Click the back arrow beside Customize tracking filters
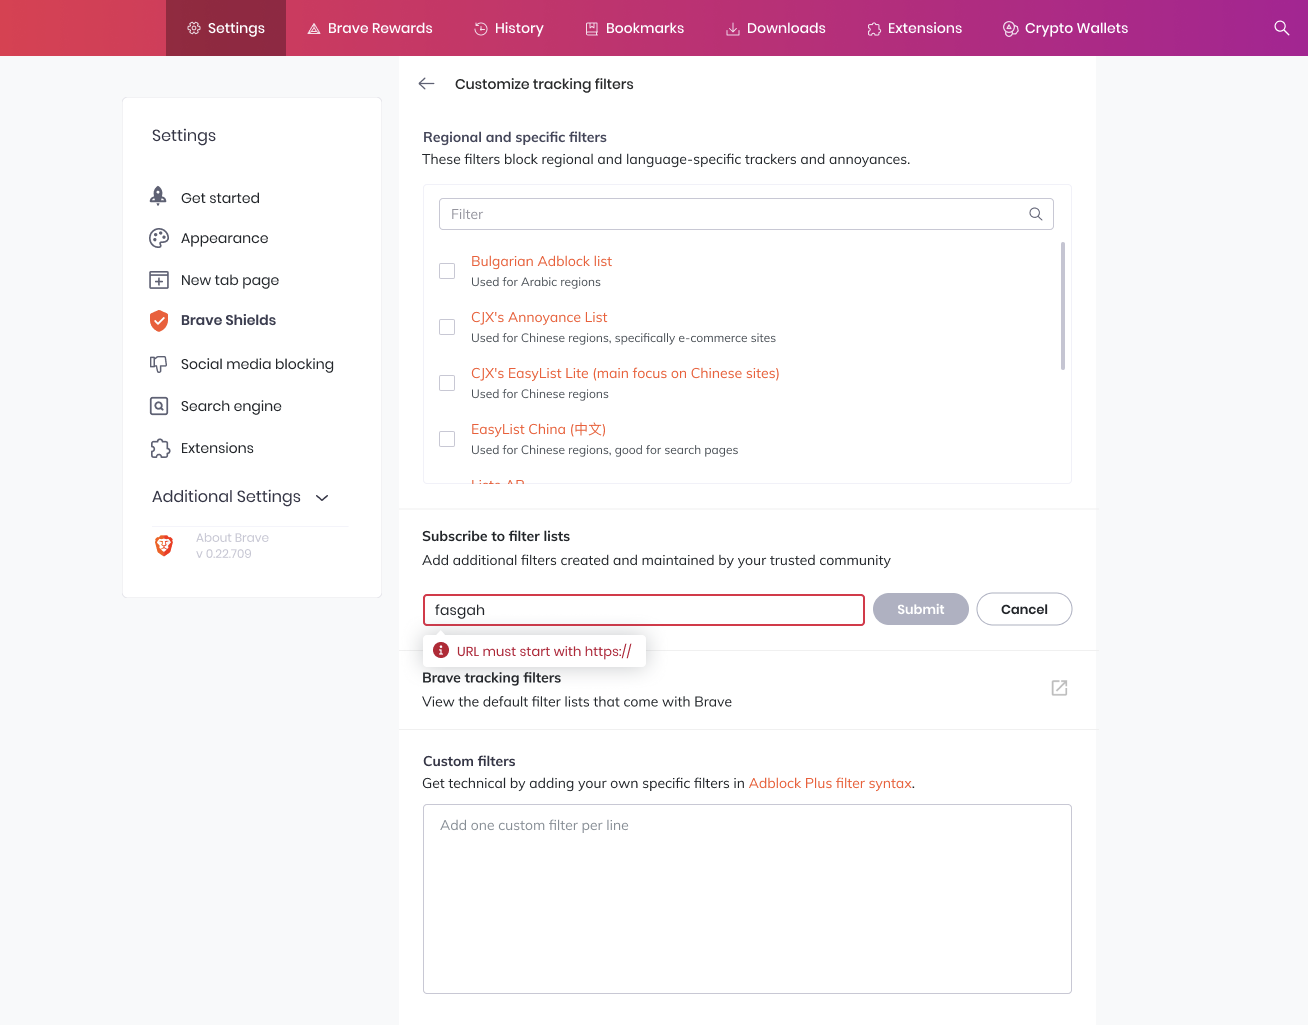 427,84
